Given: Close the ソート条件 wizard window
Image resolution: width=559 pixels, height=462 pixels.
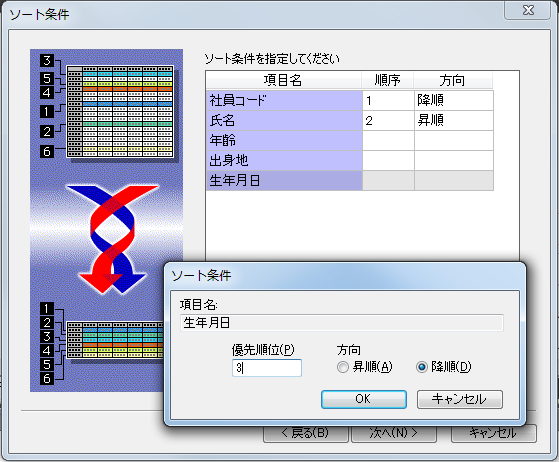Looking at the screenshot, I should point(528,10).
